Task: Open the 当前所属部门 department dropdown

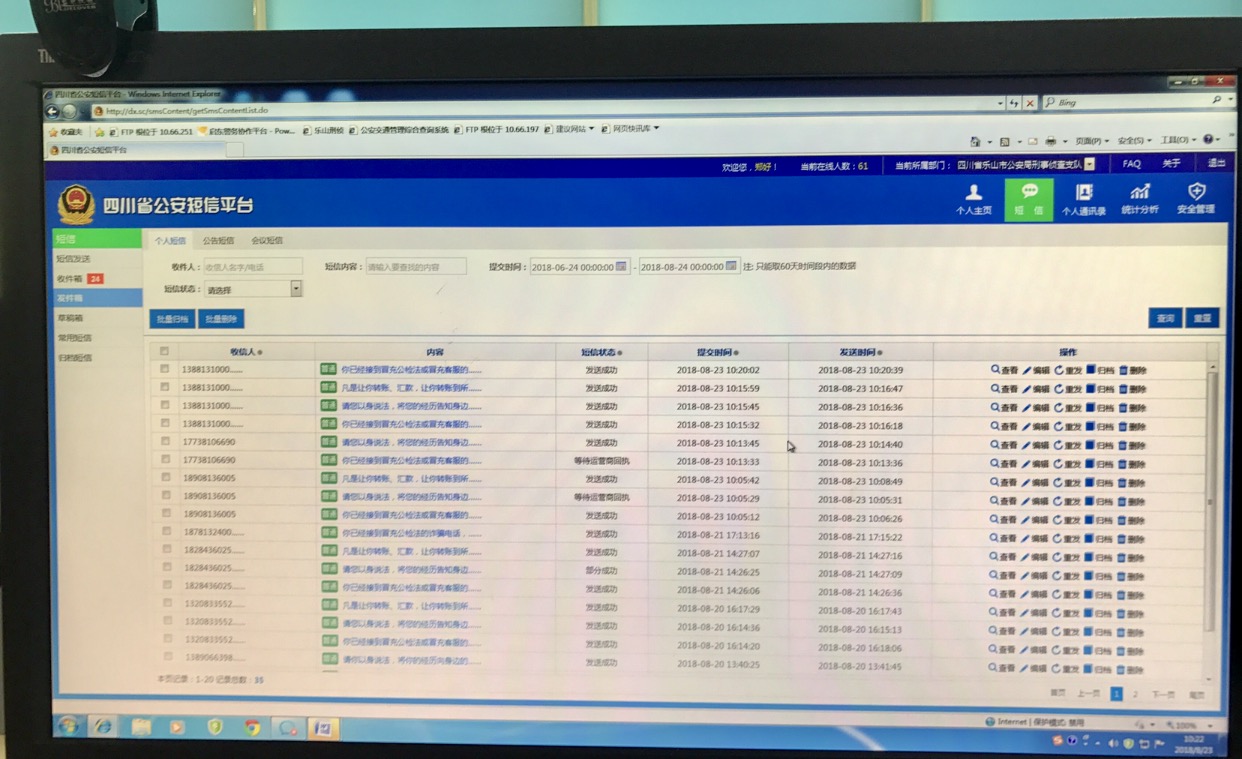Action: (1089, 165)
